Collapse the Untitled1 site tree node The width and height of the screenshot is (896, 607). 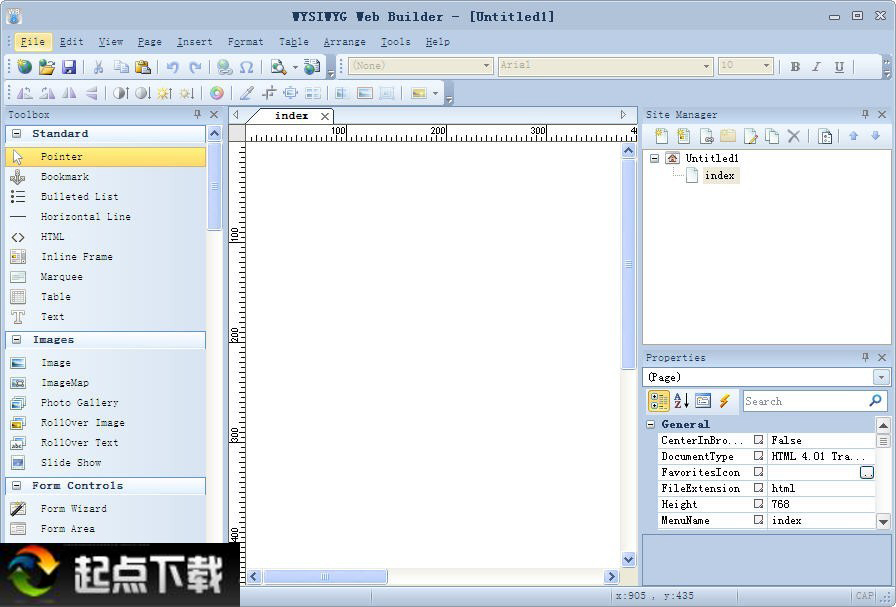tap(655, 158)
